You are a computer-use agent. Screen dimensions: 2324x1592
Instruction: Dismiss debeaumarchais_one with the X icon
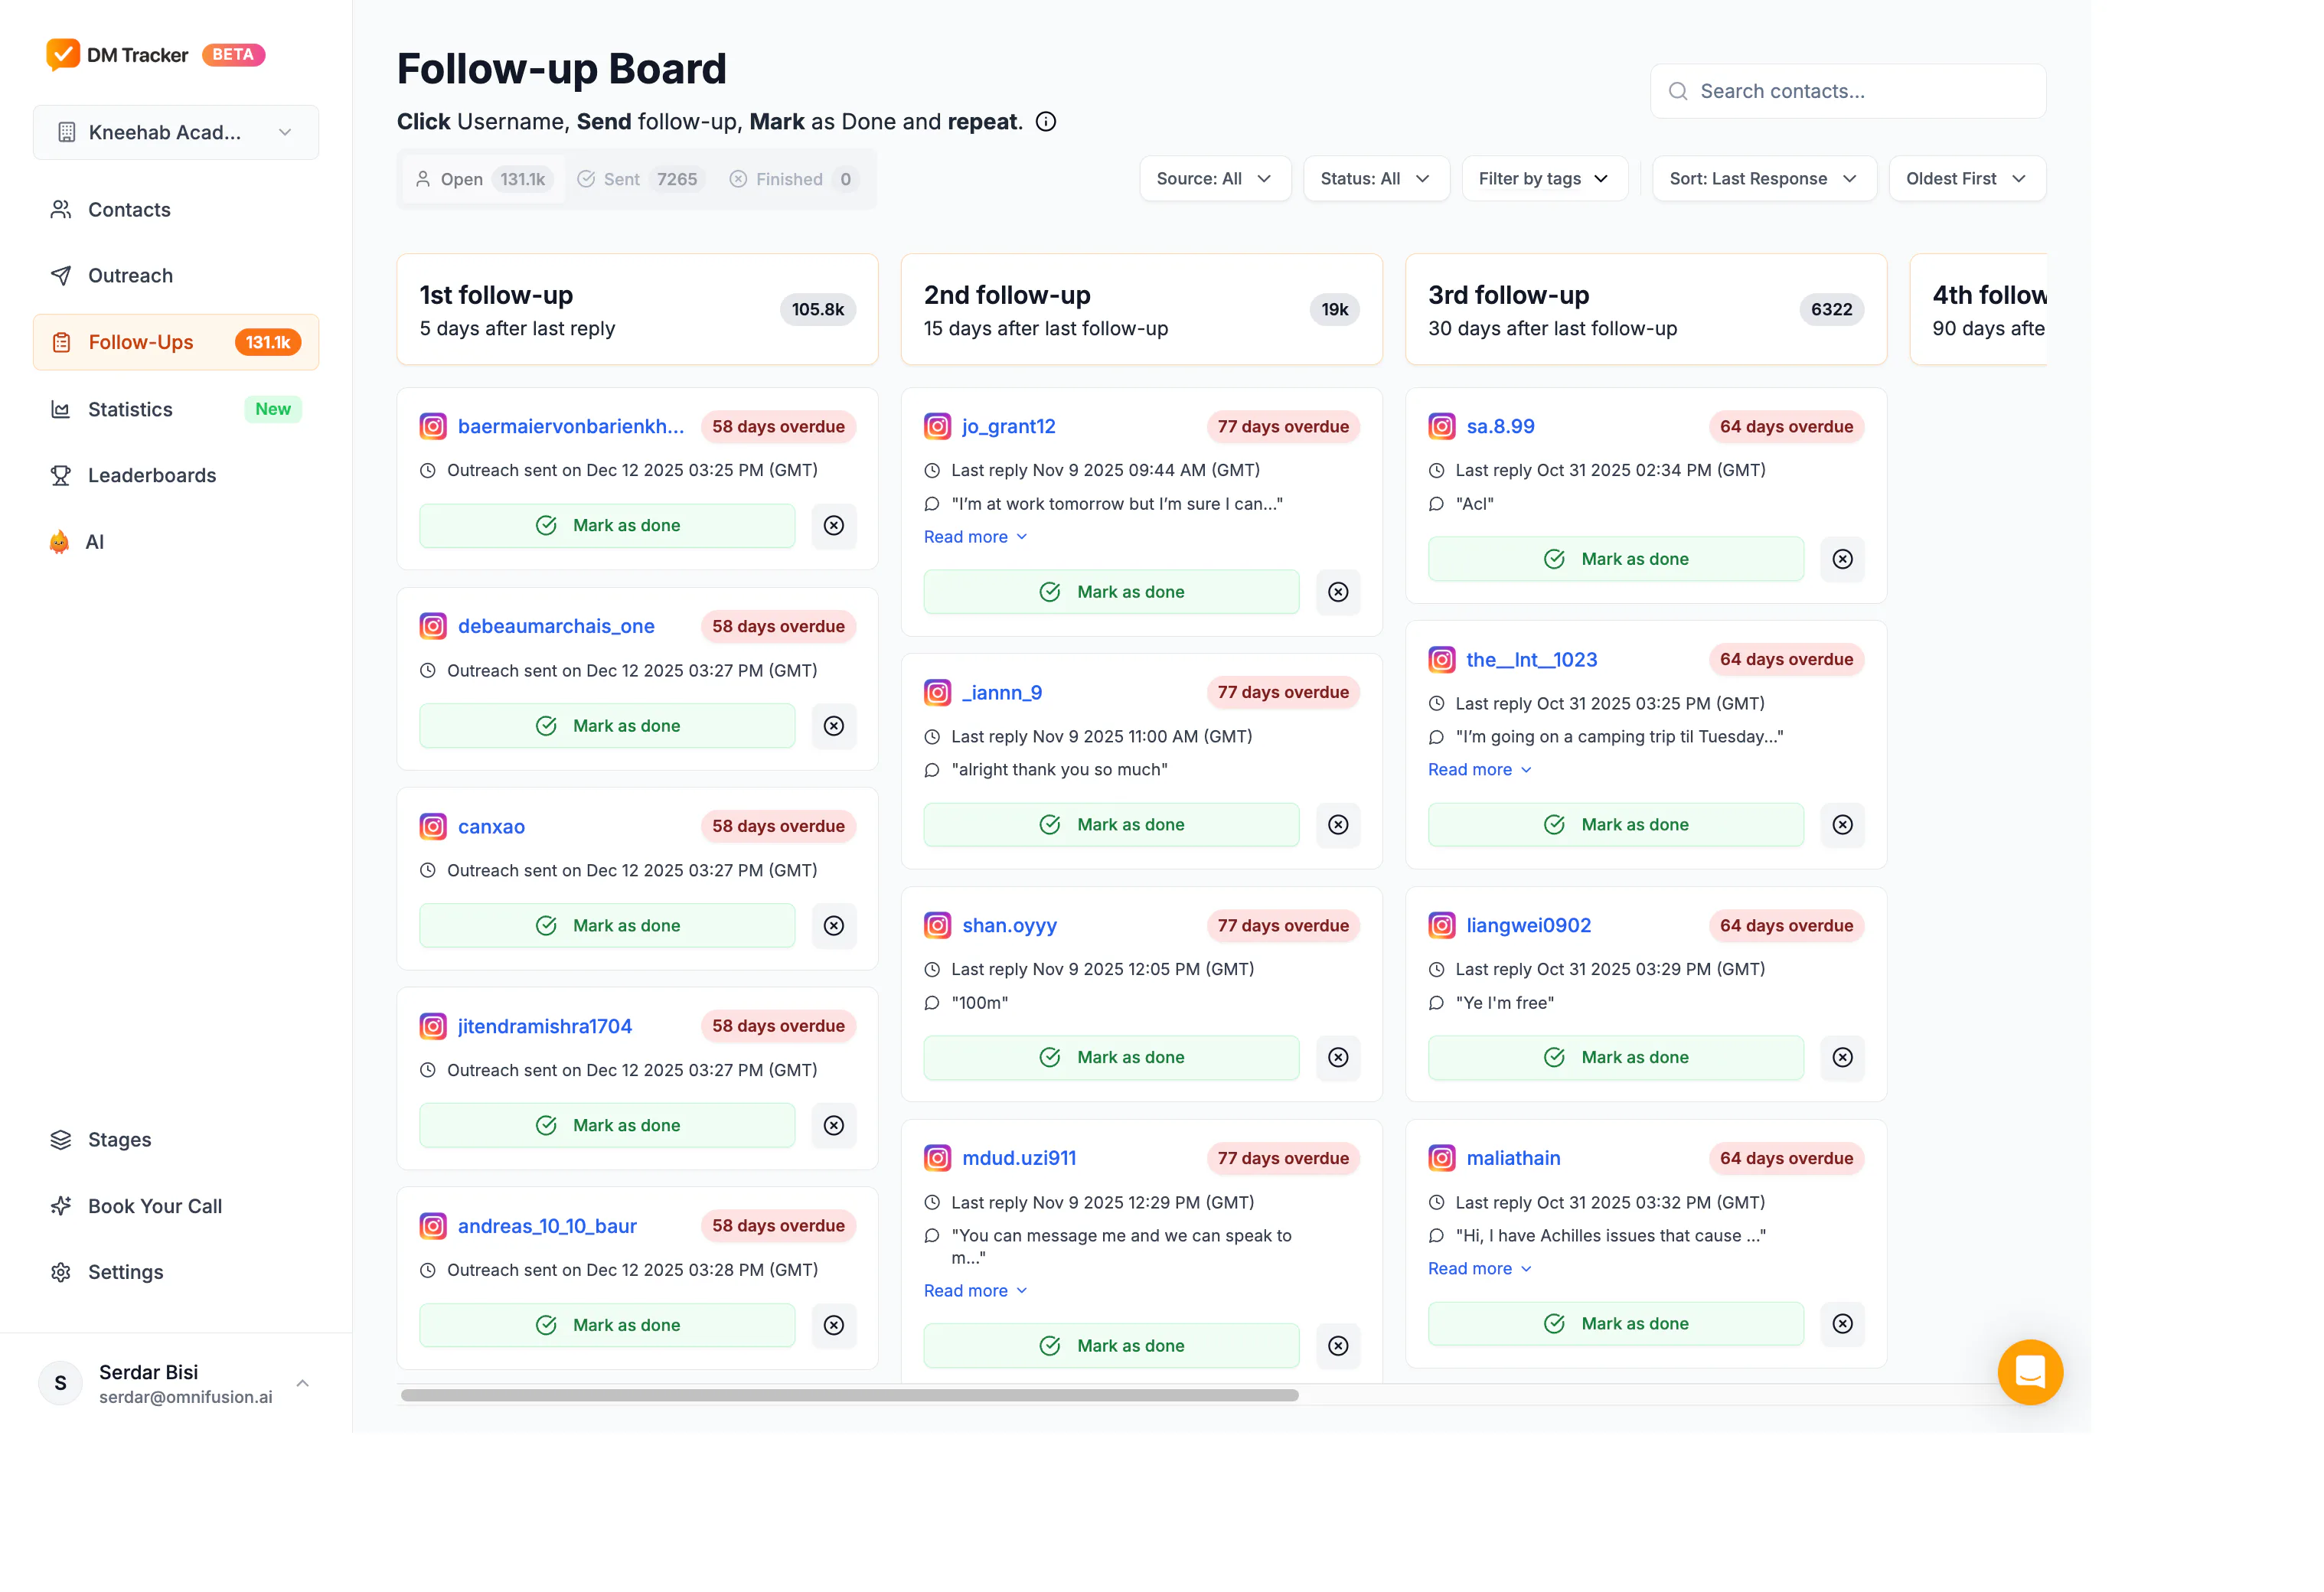tap(834, 726)
